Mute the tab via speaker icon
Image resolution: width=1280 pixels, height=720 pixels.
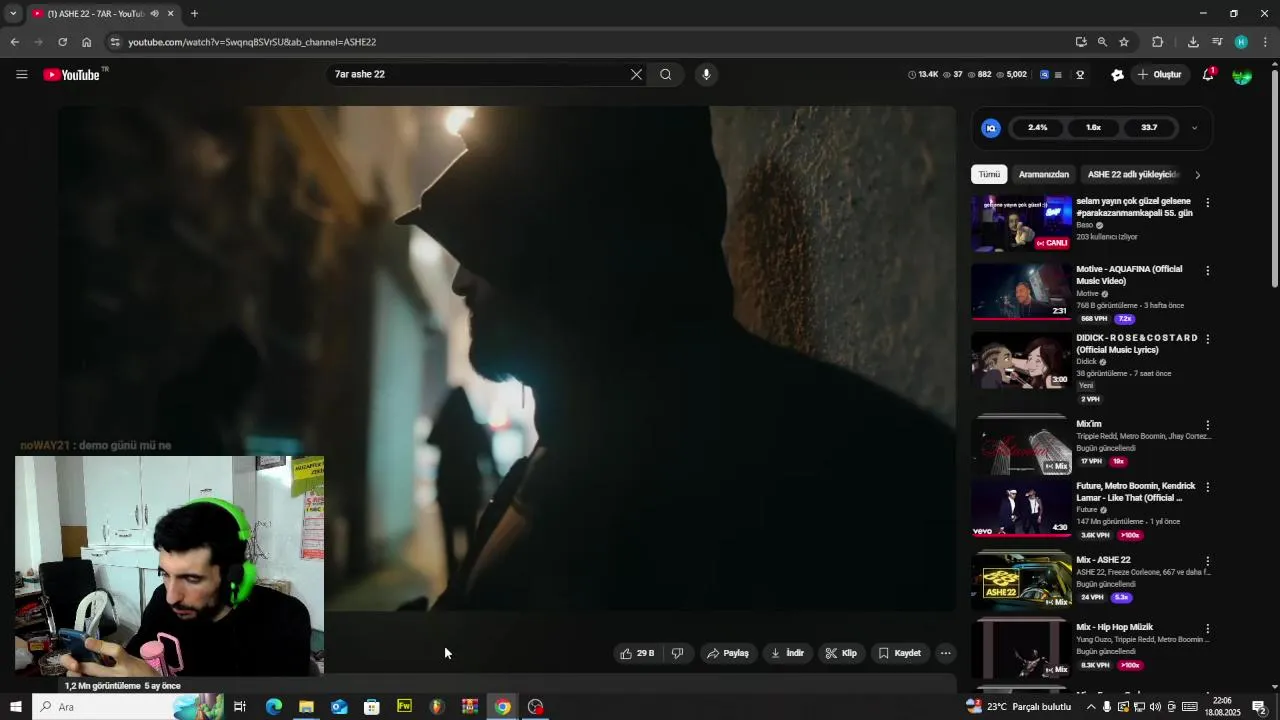154,14
